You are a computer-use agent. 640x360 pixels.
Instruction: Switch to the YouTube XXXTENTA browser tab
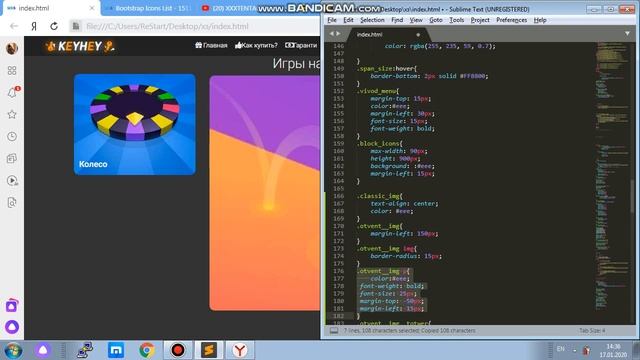click(x=231, y=8)
